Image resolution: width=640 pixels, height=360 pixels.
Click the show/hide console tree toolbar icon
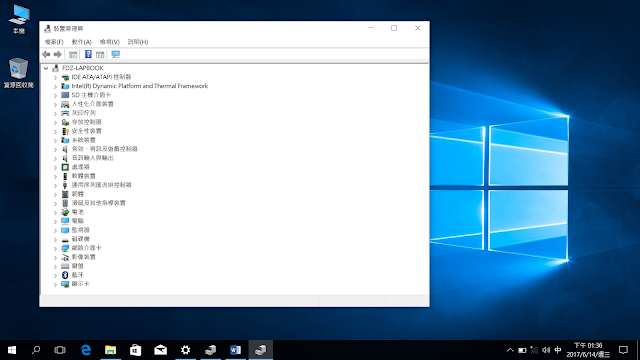click(x=73, y=54)
